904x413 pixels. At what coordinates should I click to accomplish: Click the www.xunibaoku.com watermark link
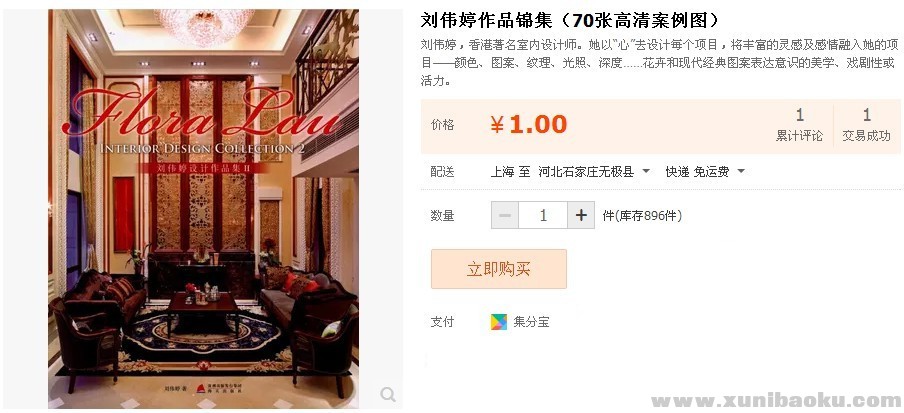click(x=776, y=400)
